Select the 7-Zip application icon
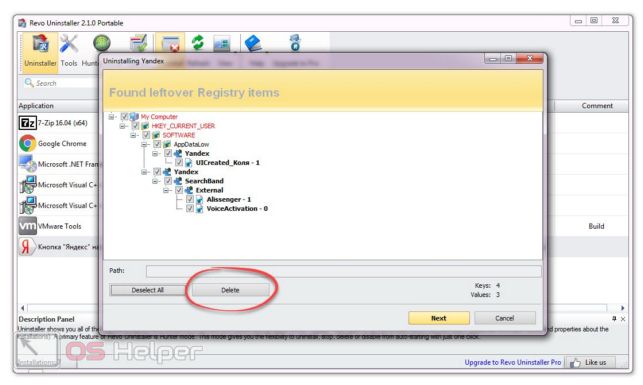This screenshot has width=643, height=385. (27, 123)
